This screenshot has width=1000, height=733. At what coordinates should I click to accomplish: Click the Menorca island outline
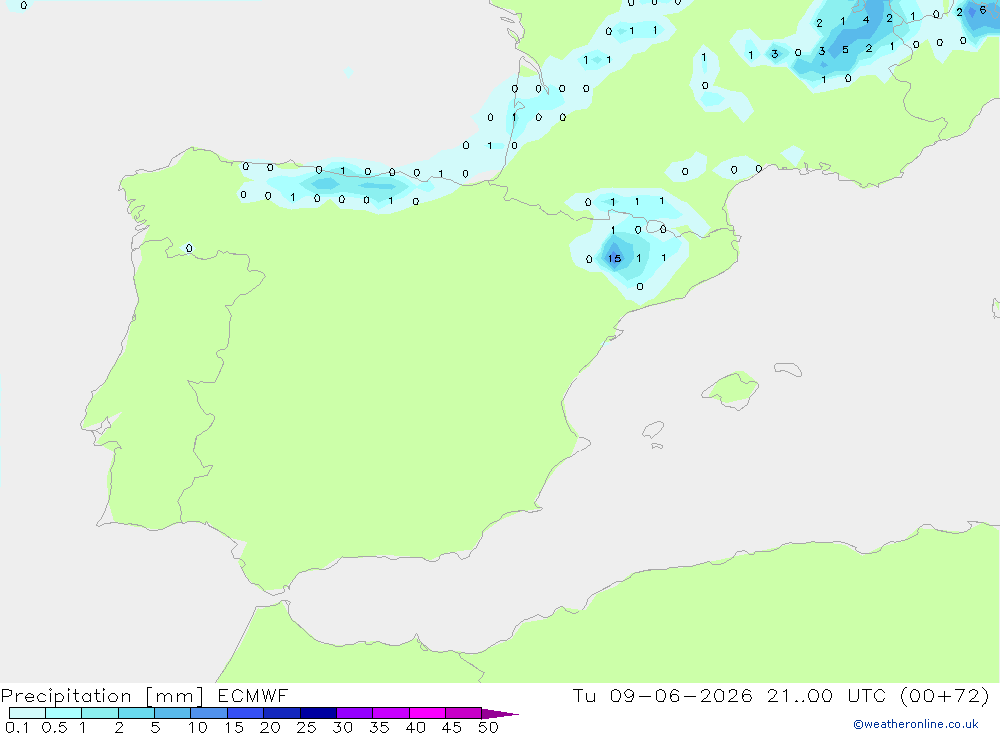(x=788, y=369)
